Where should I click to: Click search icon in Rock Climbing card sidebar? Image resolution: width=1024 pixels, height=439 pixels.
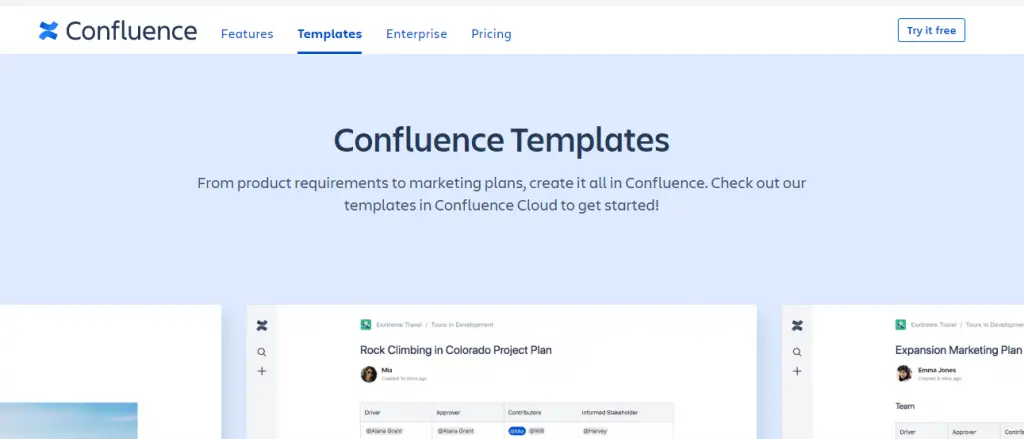coord(262,352)
